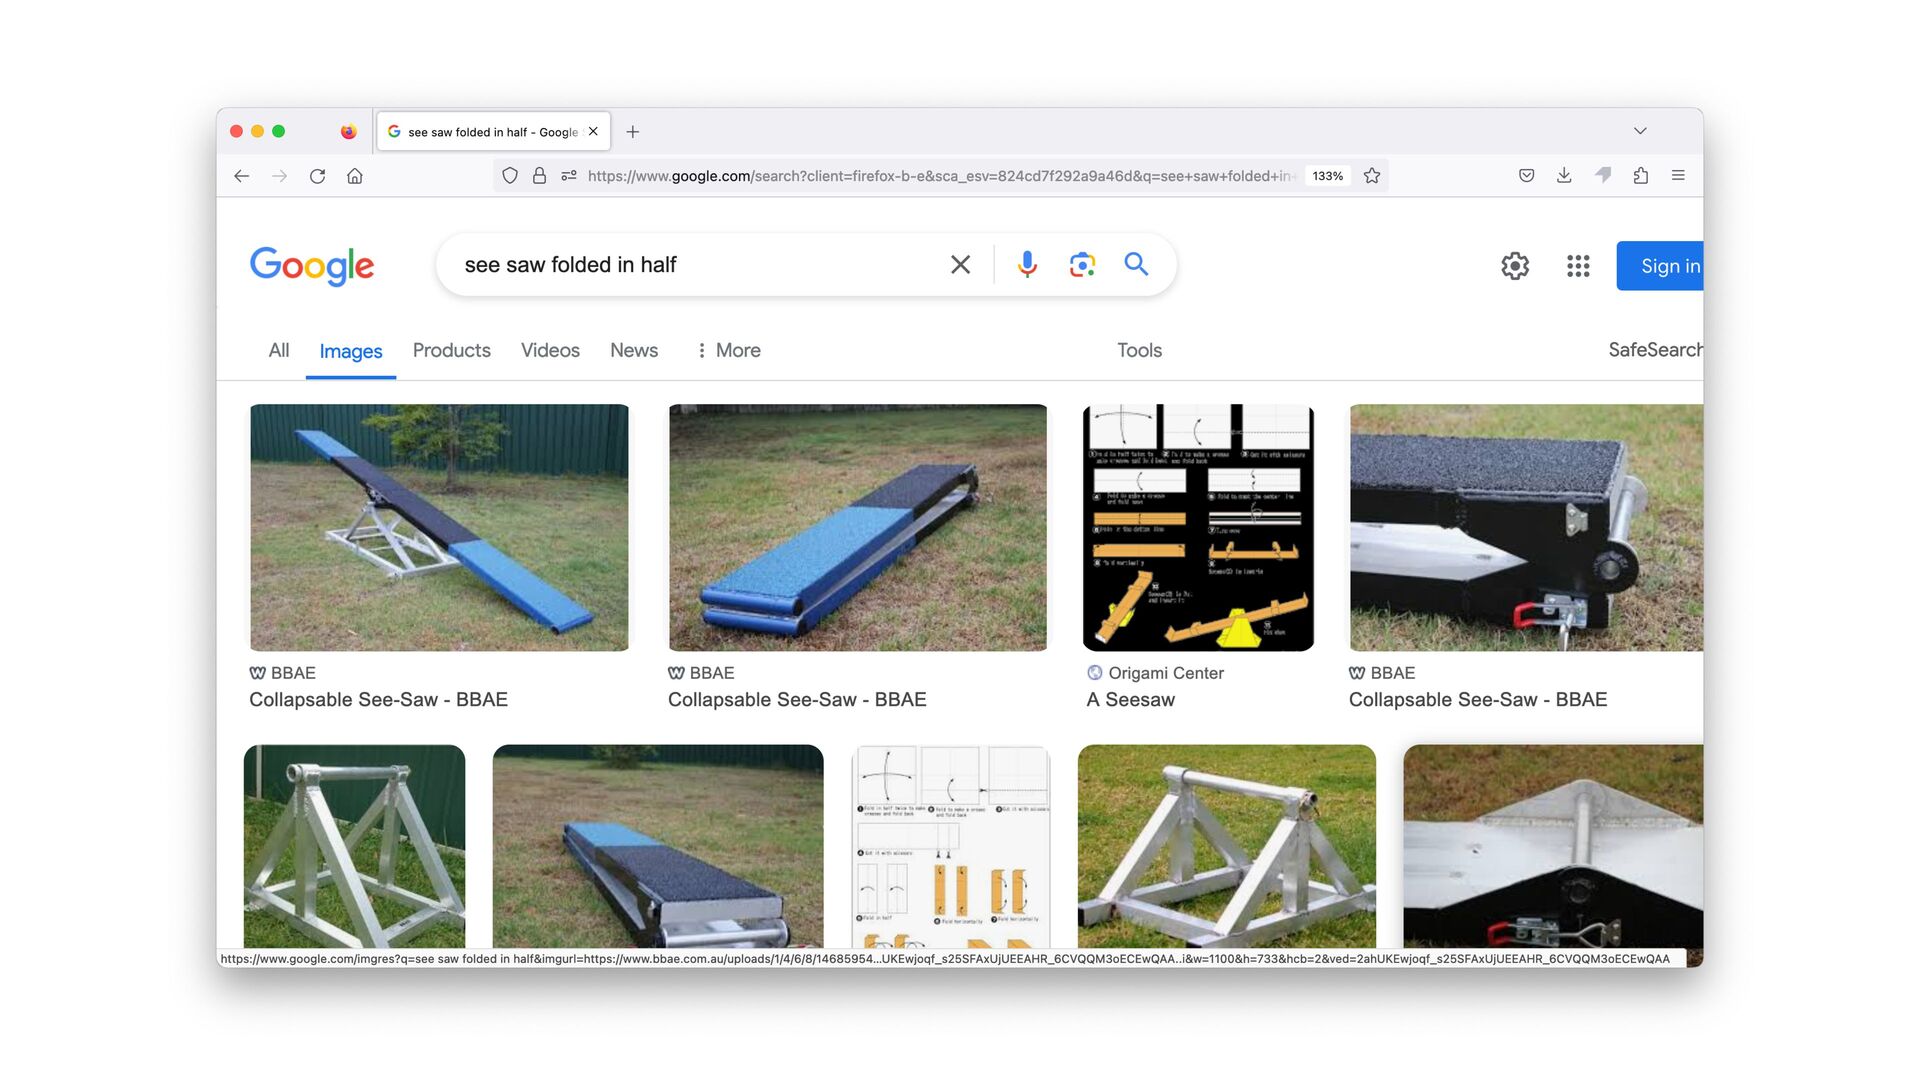This screenshot has width=1920, height=1080.
Task: Open the list all tabs chevron
Action: click(1640, 131)
